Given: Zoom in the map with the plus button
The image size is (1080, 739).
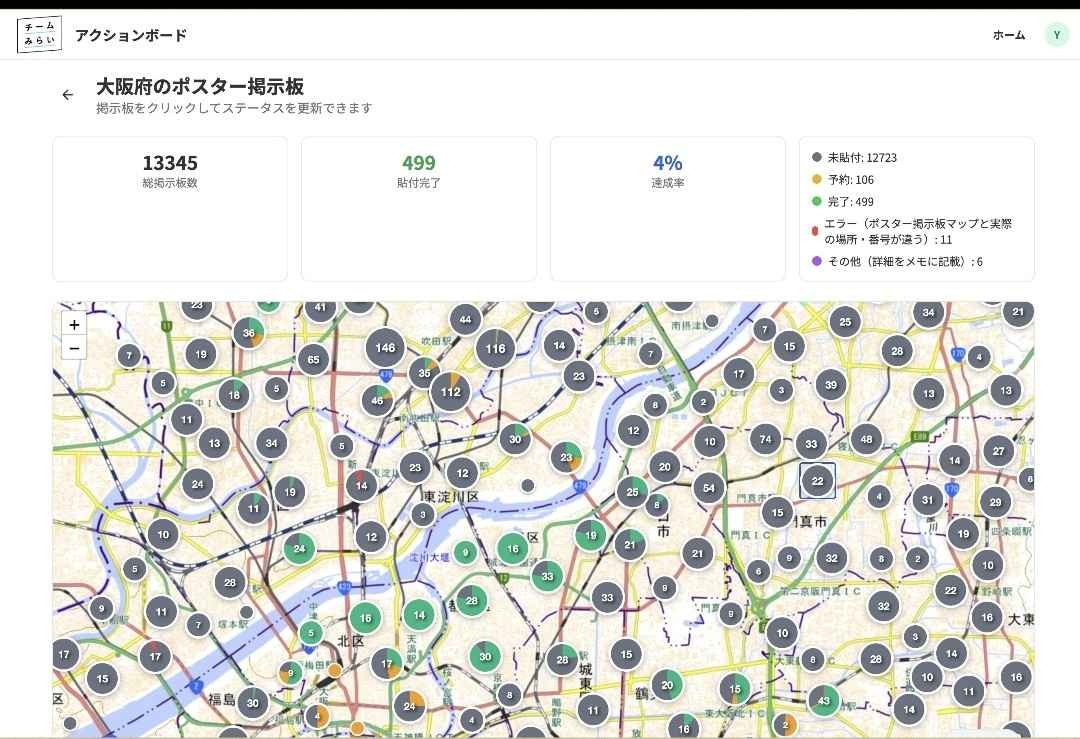Looking at the screenshot, I should [x=74, y=325].
